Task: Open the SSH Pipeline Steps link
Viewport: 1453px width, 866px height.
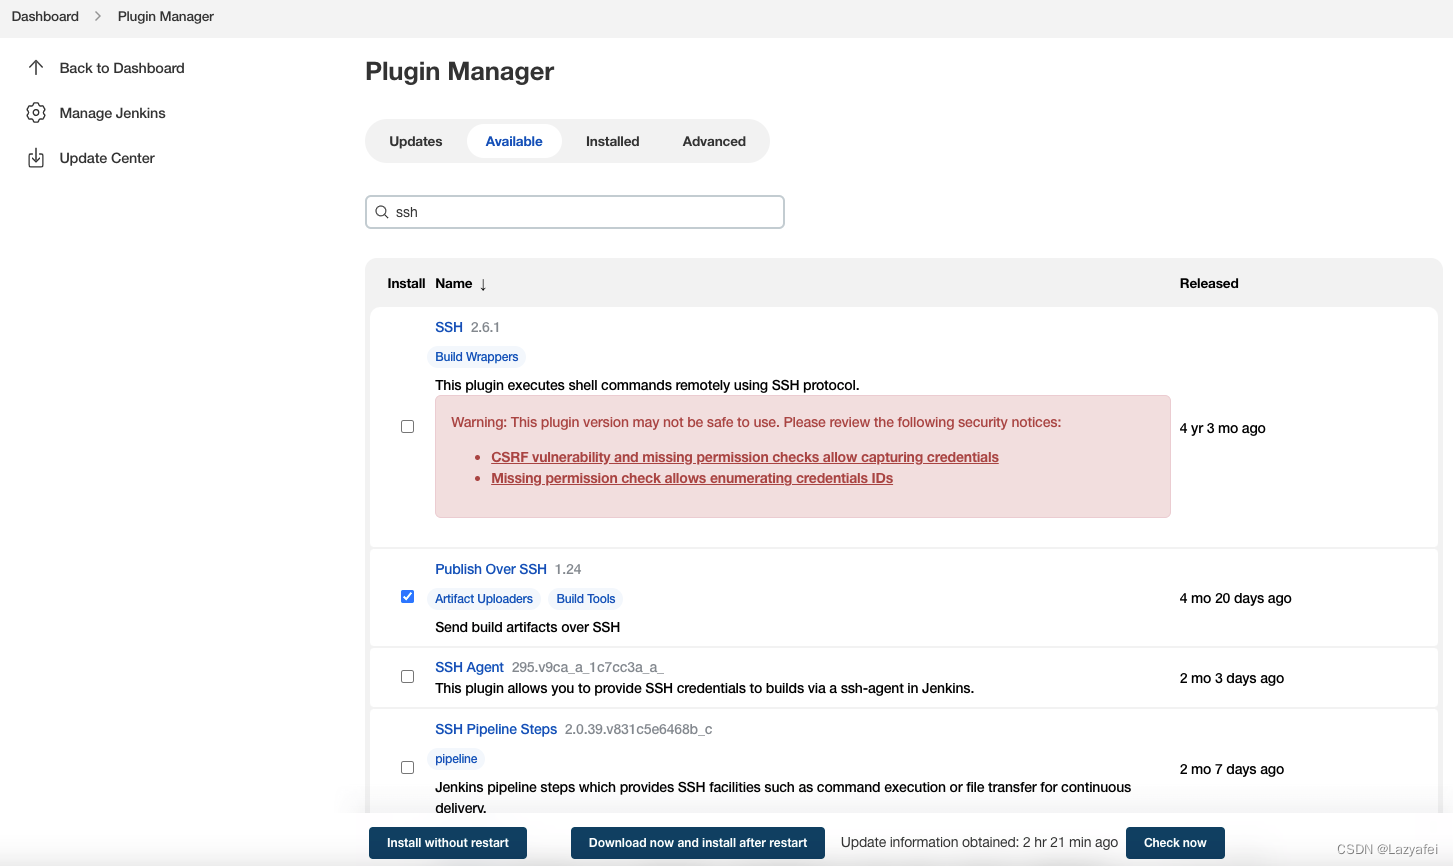Action: 496,729
